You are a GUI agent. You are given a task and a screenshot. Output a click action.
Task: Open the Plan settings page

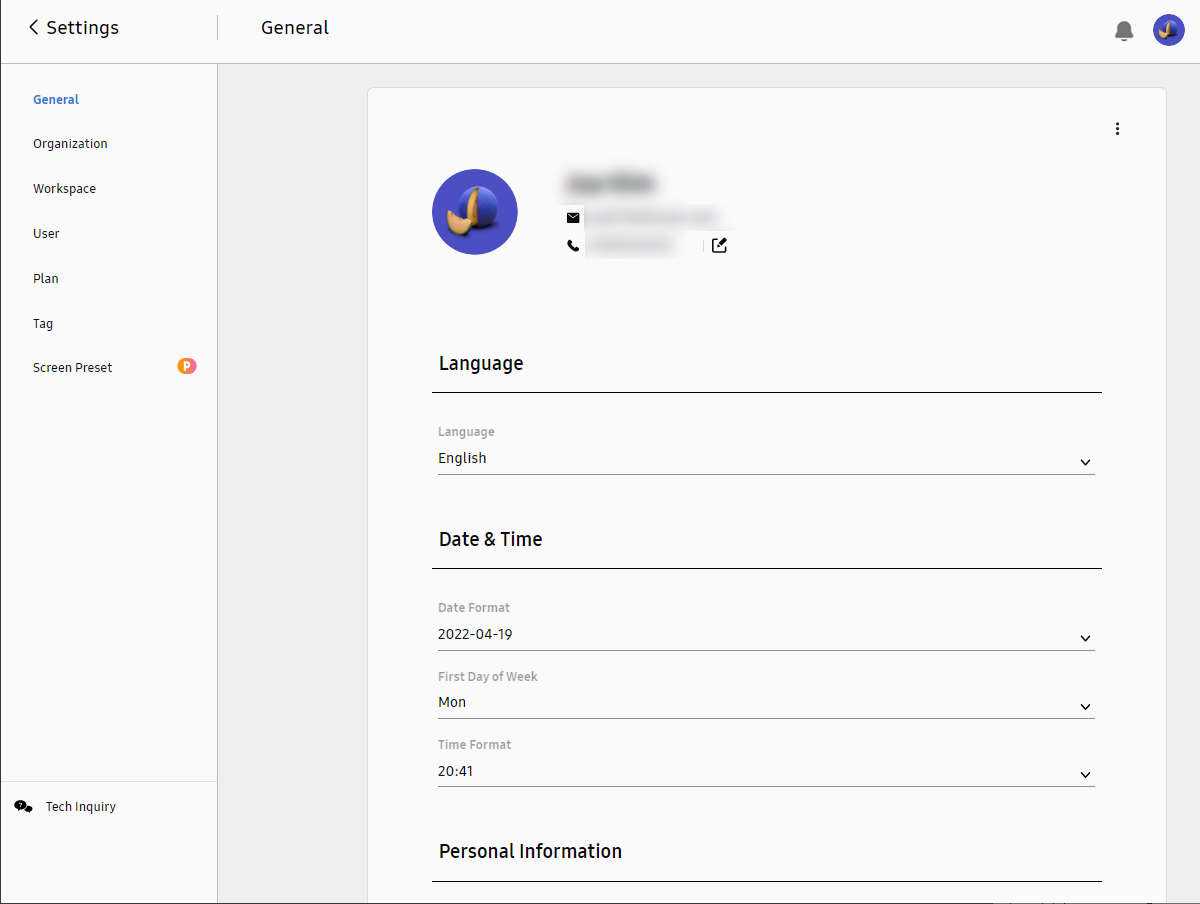(x=45, y=278)
